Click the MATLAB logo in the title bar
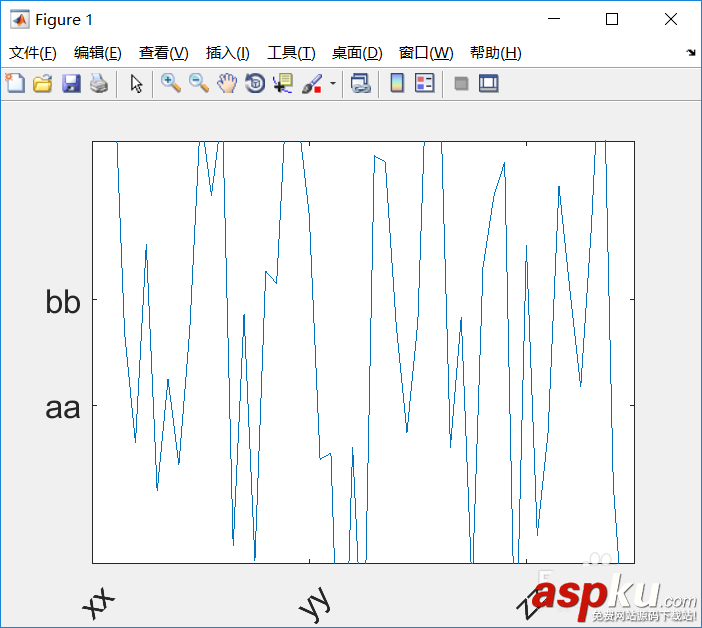Screen dimensions: 702x628 tap(20, 19)
